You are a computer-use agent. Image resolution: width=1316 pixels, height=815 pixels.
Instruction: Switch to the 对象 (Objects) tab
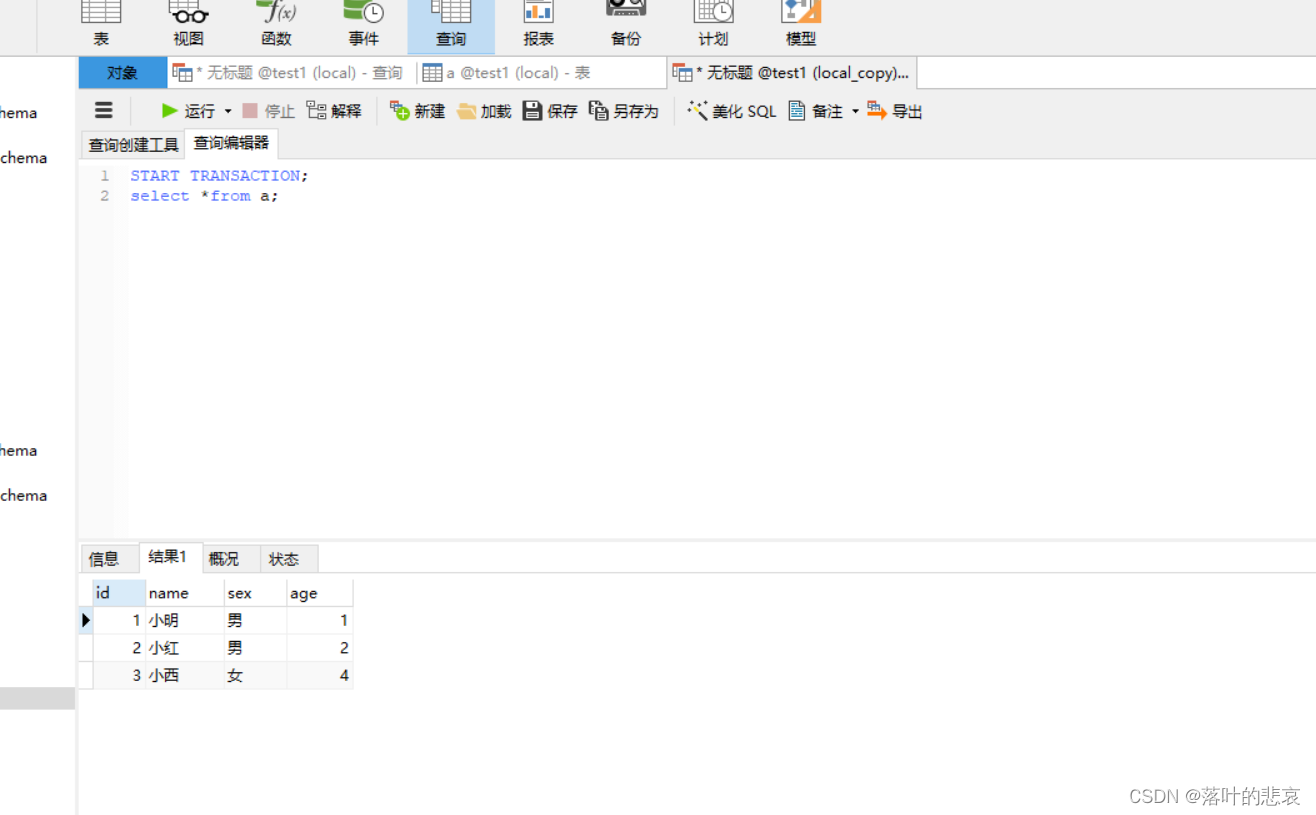pyautogui.click(x=123, y=73)
